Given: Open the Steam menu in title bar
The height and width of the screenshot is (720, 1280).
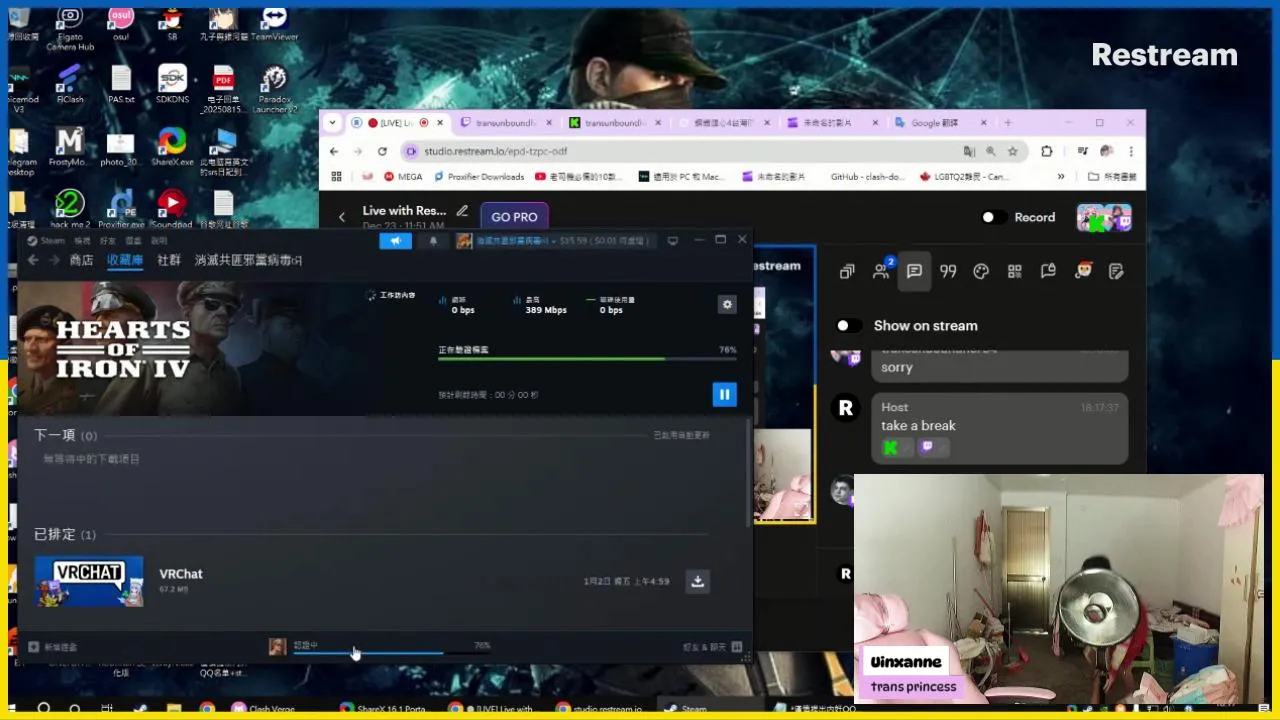Looking at the screenshot, I should pos(46,241).
